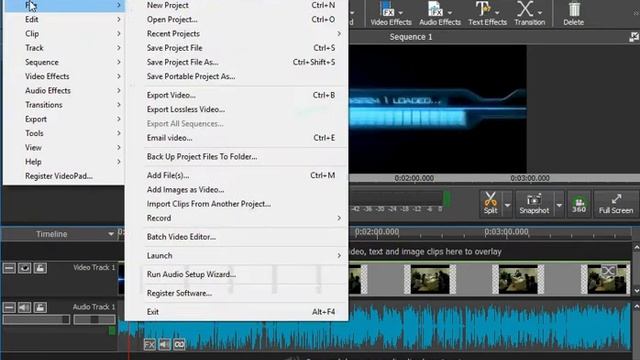Open the View menu
The height and width of the screenshot is (360, 640).
[x=63, y=147]
